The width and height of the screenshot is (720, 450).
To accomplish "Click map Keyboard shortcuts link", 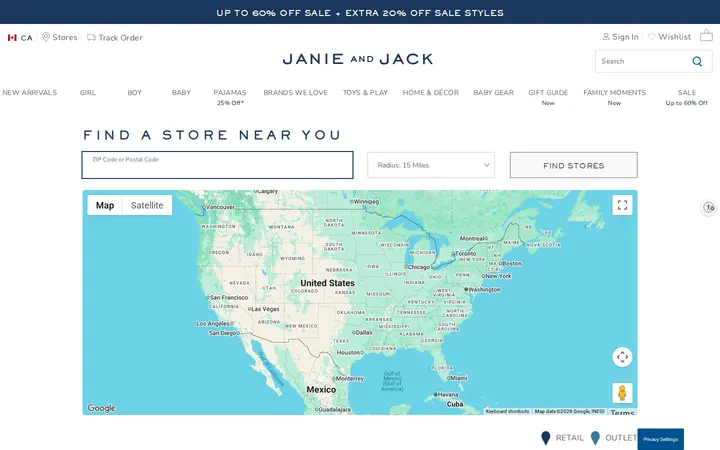I will click(x=507, y=411).
